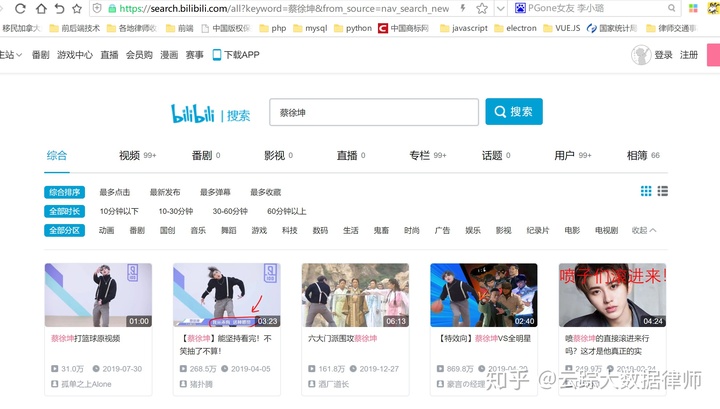Click the 下载APP phone icon
The height and width of the screenshot is (409, 720).
pos(216,55)
